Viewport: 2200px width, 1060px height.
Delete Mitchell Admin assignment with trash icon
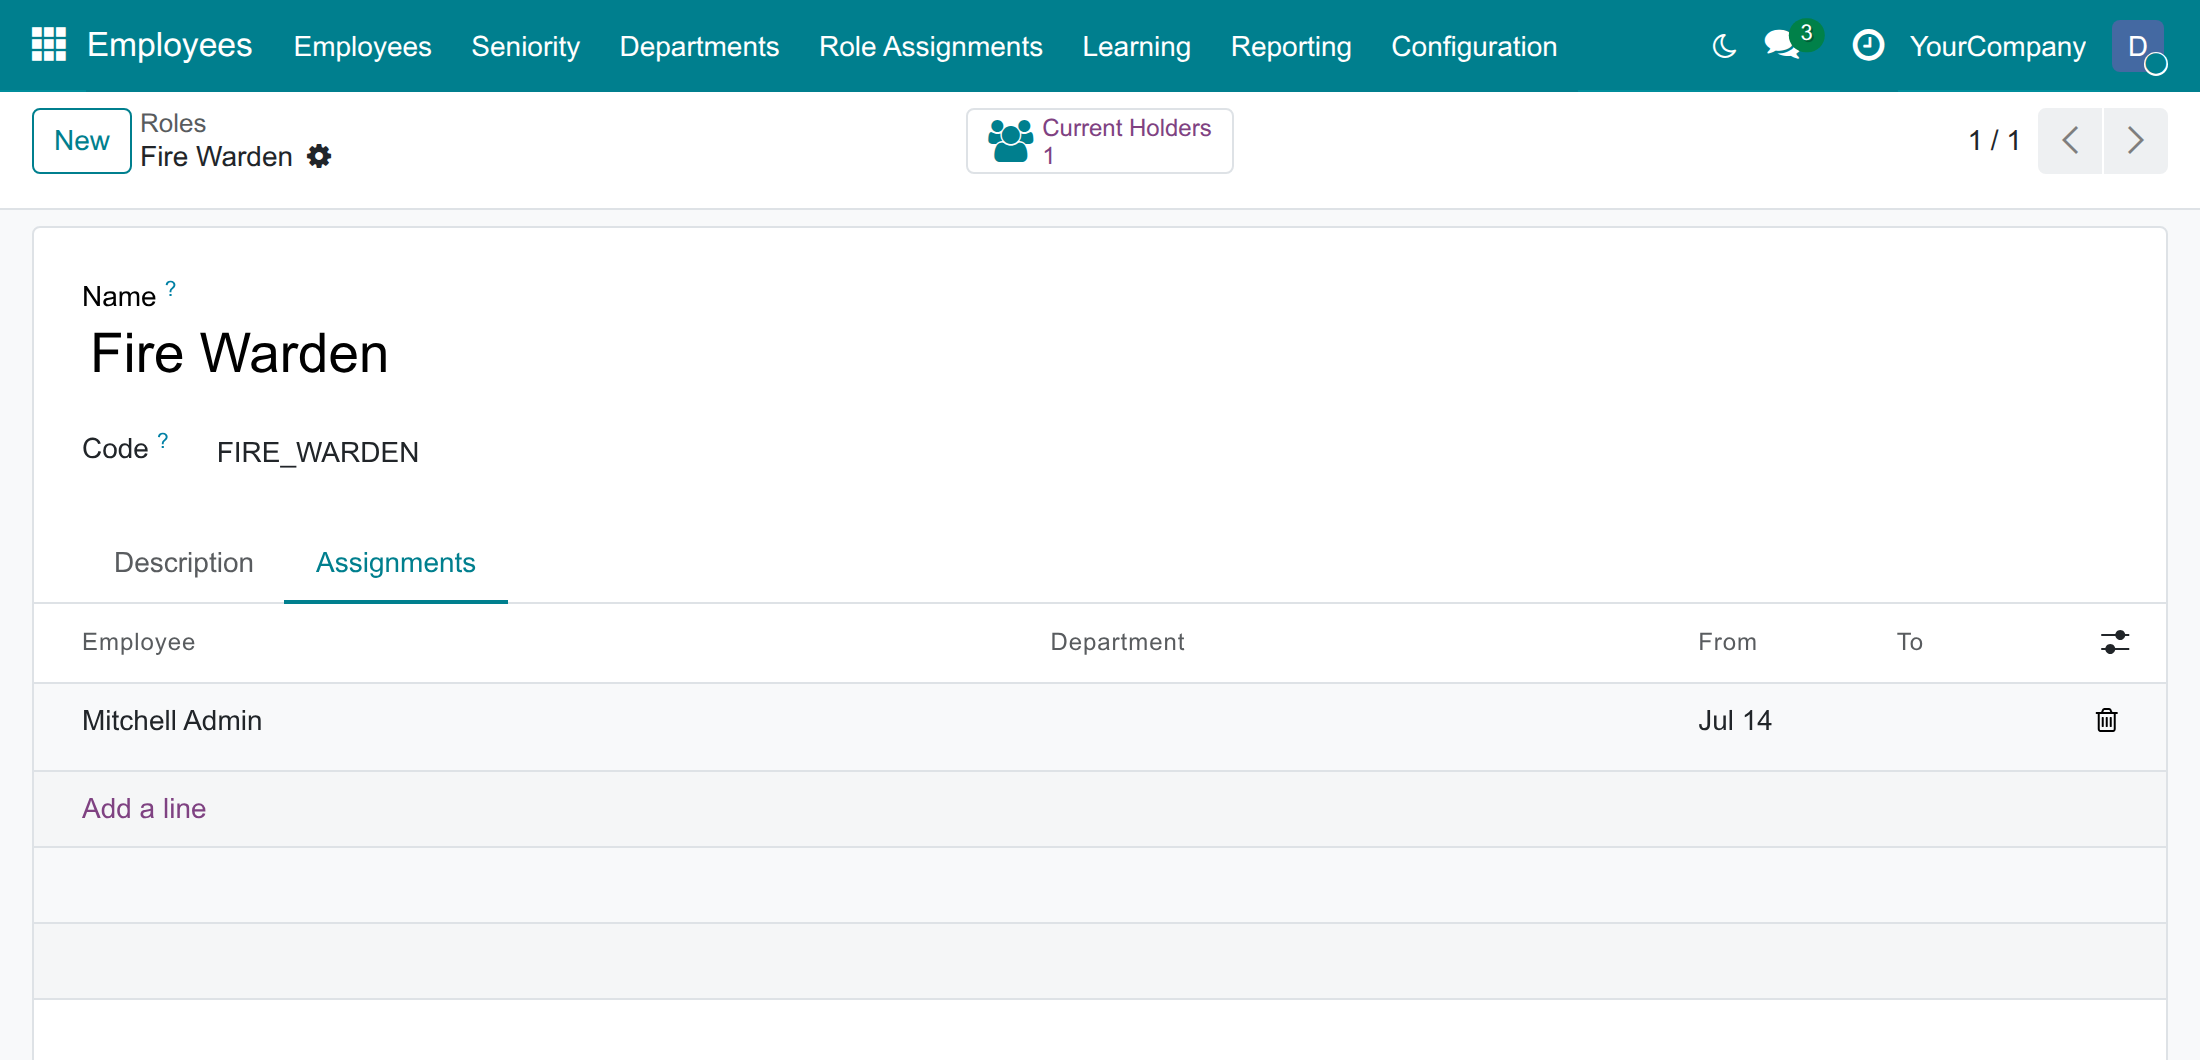pyautogui.click(x=2106, y=720)
